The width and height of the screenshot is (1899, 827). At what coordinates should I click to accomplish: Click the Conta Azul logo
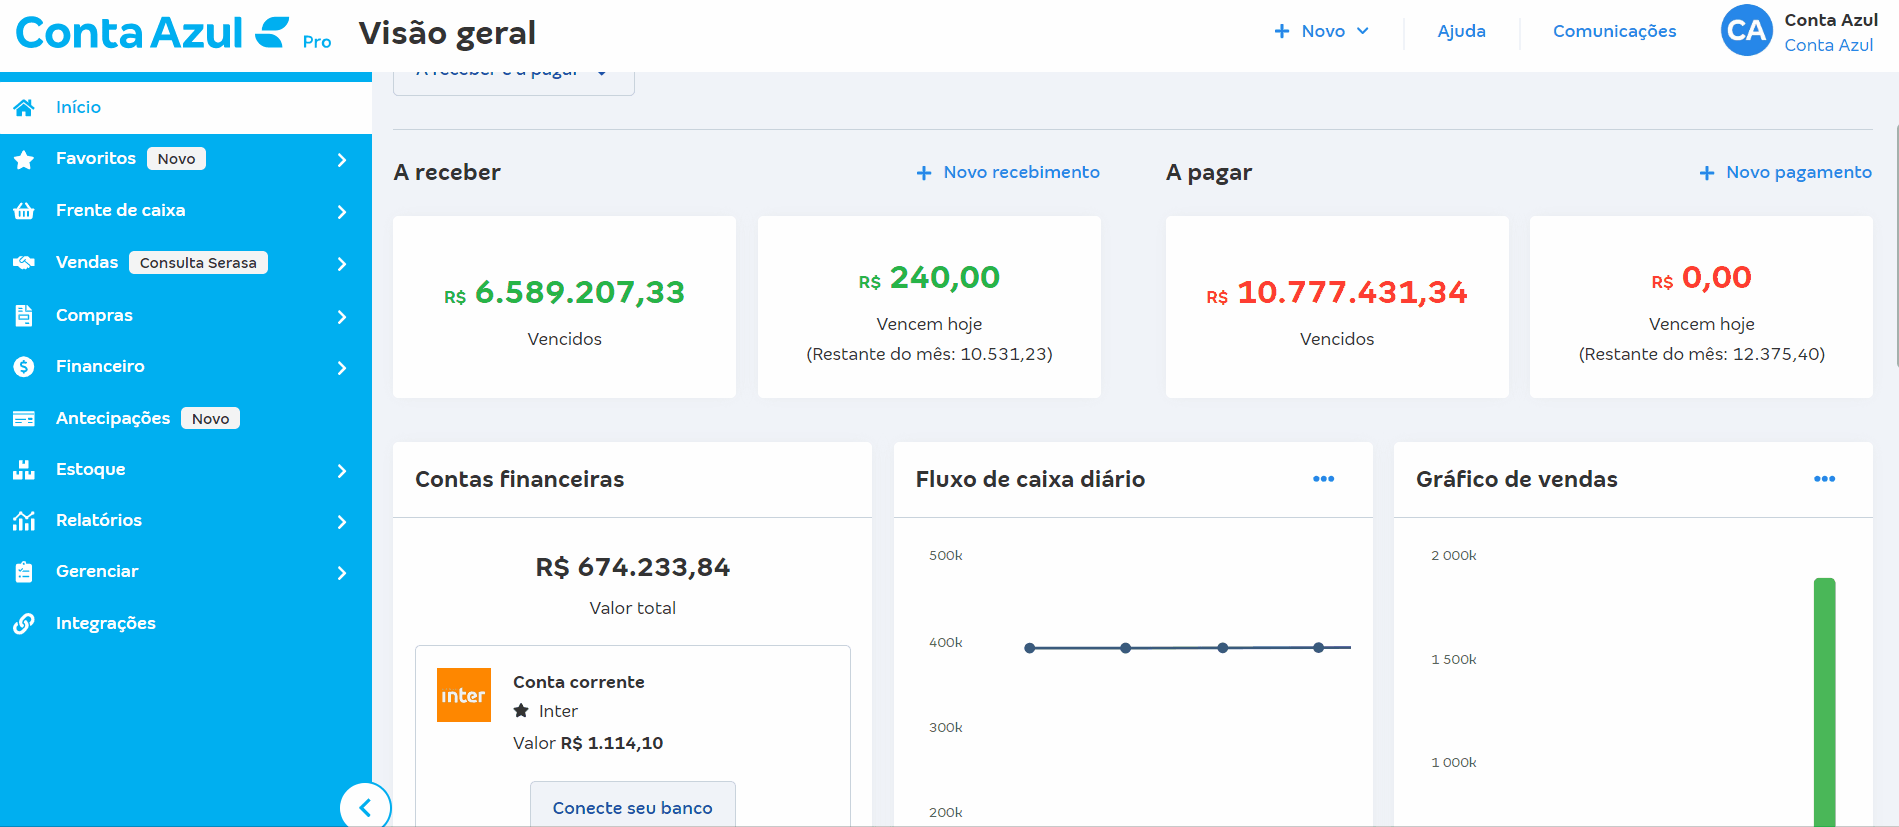tap(152, 33)
